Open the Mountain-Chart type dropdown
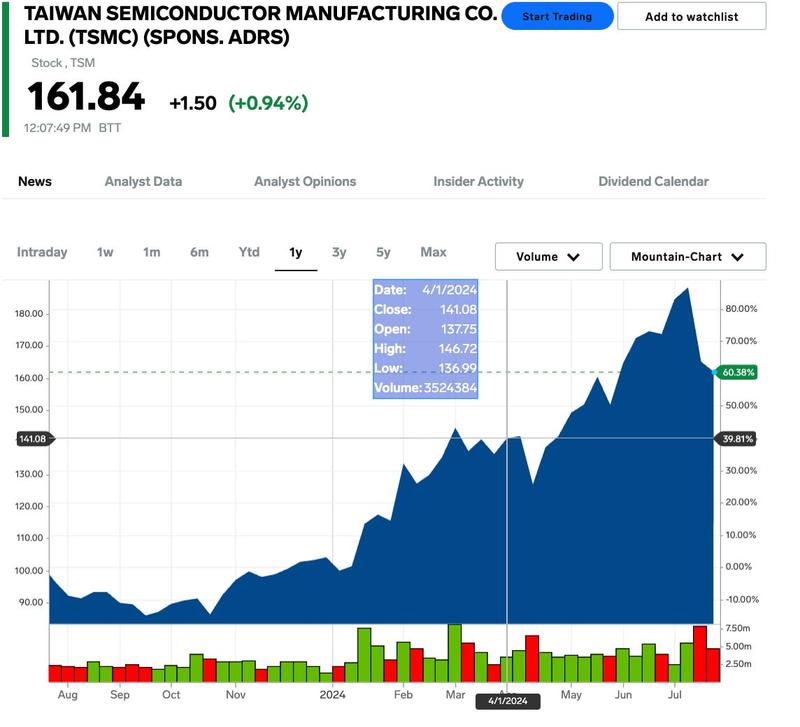 click(x=688, y=257)
